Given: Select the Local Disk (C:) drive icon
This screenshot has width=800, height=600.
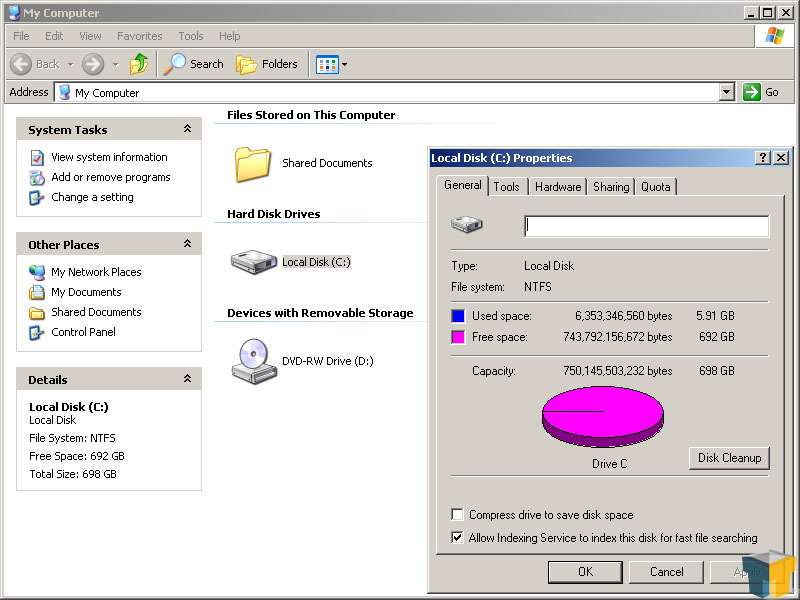Looking at the screenshot, I should 254,262.
